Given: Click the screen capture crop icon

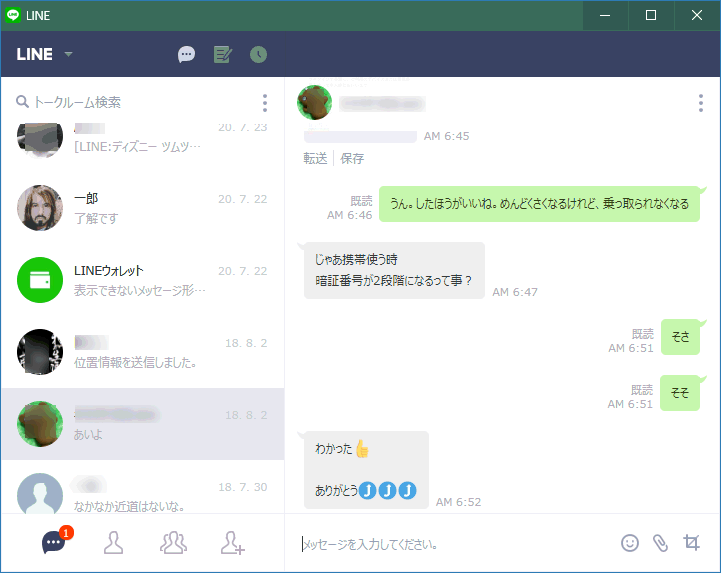Looking at the screenshot, I should tap(691, 543).
